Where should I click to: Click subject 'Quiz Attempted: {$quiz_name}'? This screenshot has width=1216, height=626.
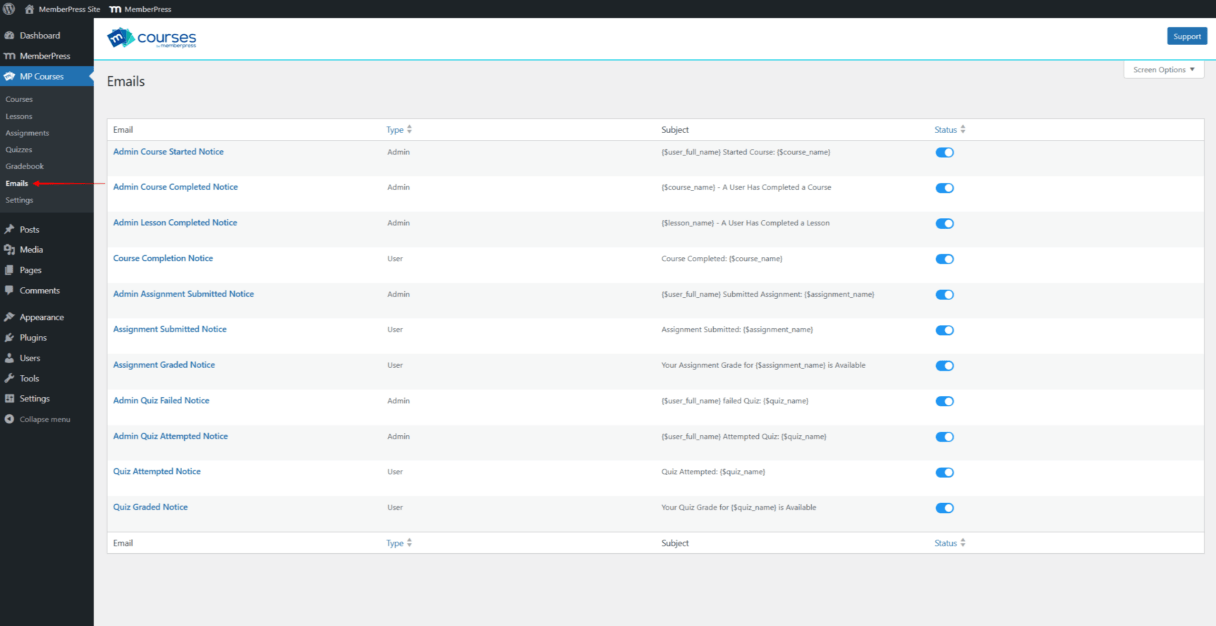[x=714, y=472]
